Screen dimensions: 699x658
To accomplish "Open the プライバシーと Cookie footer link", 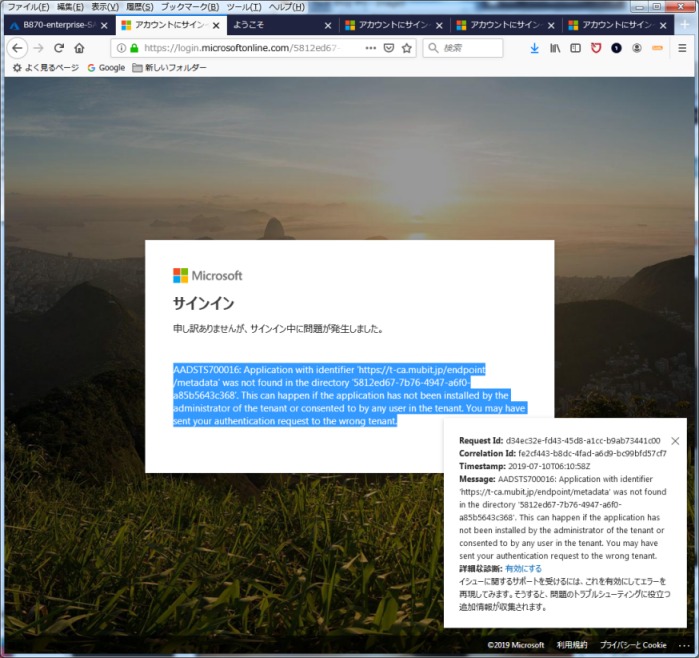I will coord(633,645).
